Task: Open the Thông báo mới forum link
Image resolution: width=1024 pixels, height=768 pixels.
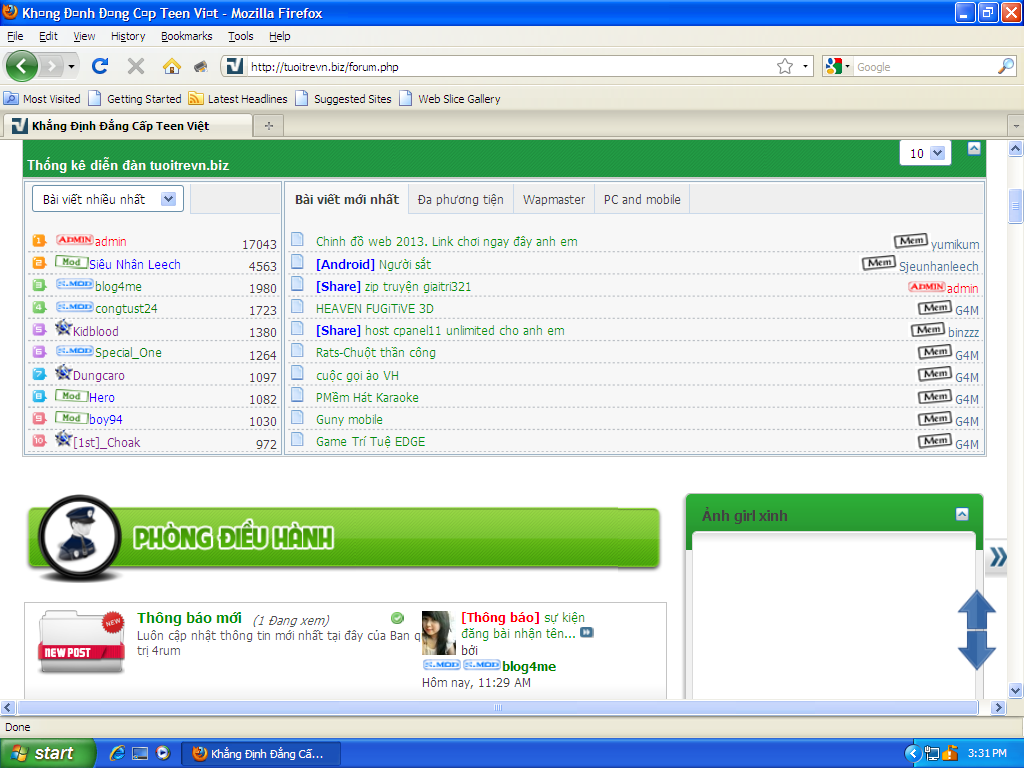Action: [x=189, y=618]
